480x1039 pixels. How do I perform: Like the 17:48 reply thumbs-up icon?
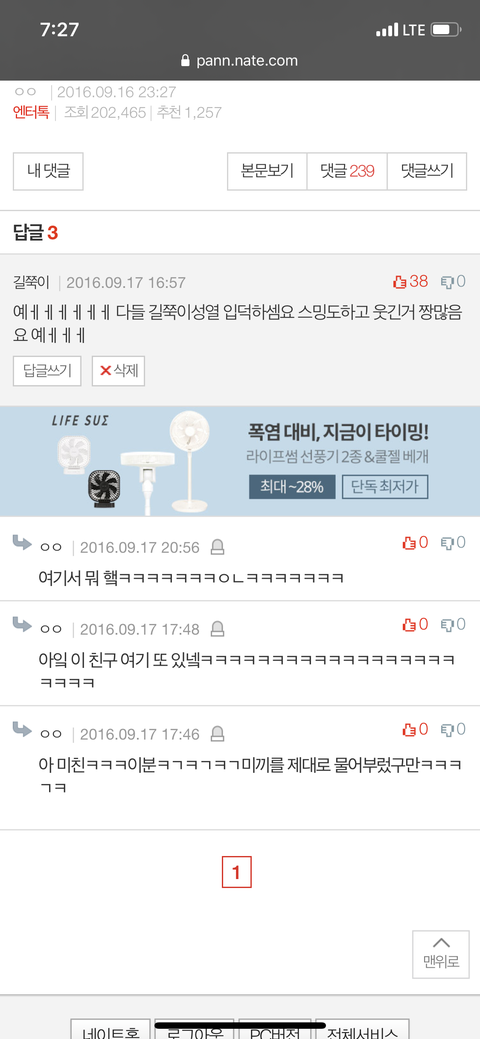tap(415, 624)
